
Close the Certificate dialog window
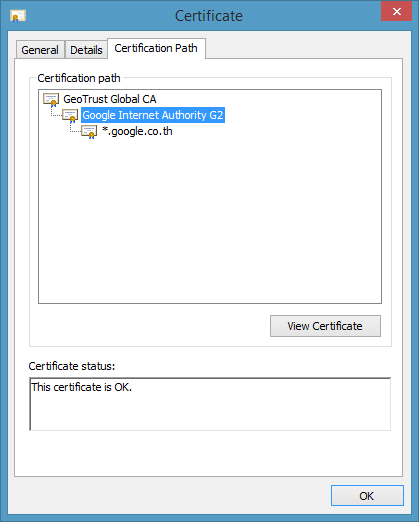[x=396, y=12]
